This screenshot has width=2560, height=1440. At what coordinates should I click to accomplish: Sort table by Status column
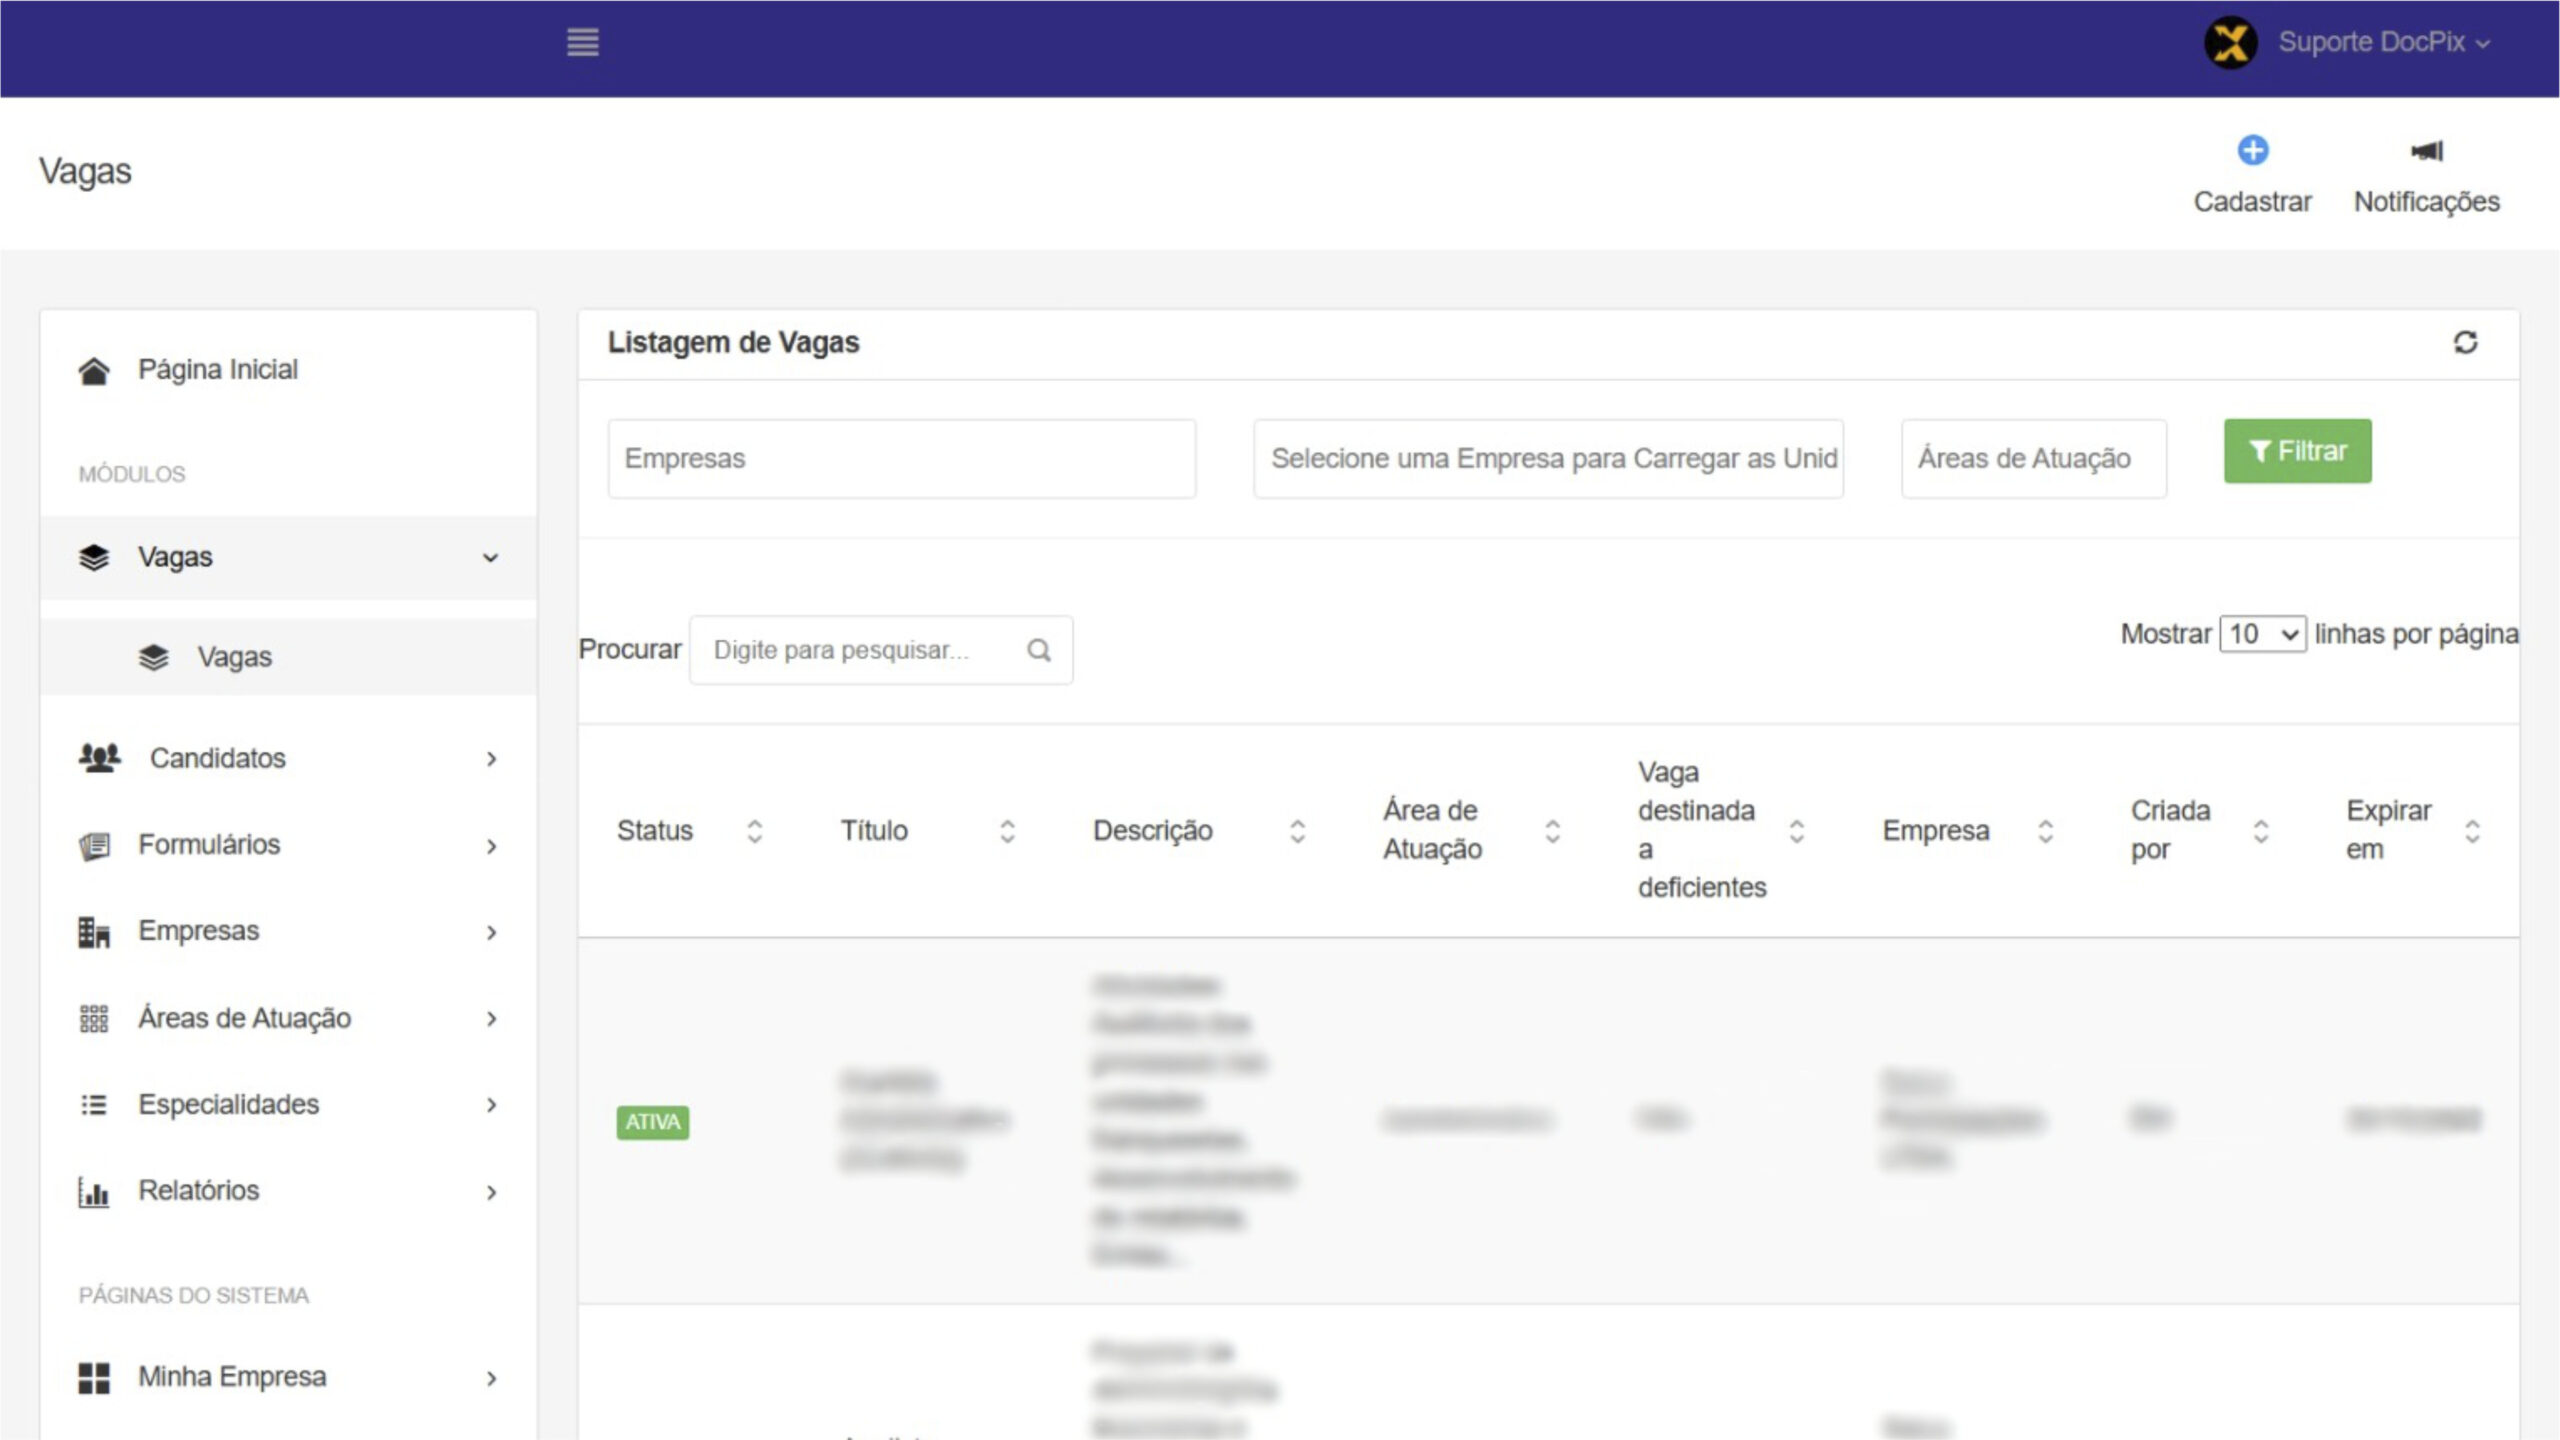[755, 831]
